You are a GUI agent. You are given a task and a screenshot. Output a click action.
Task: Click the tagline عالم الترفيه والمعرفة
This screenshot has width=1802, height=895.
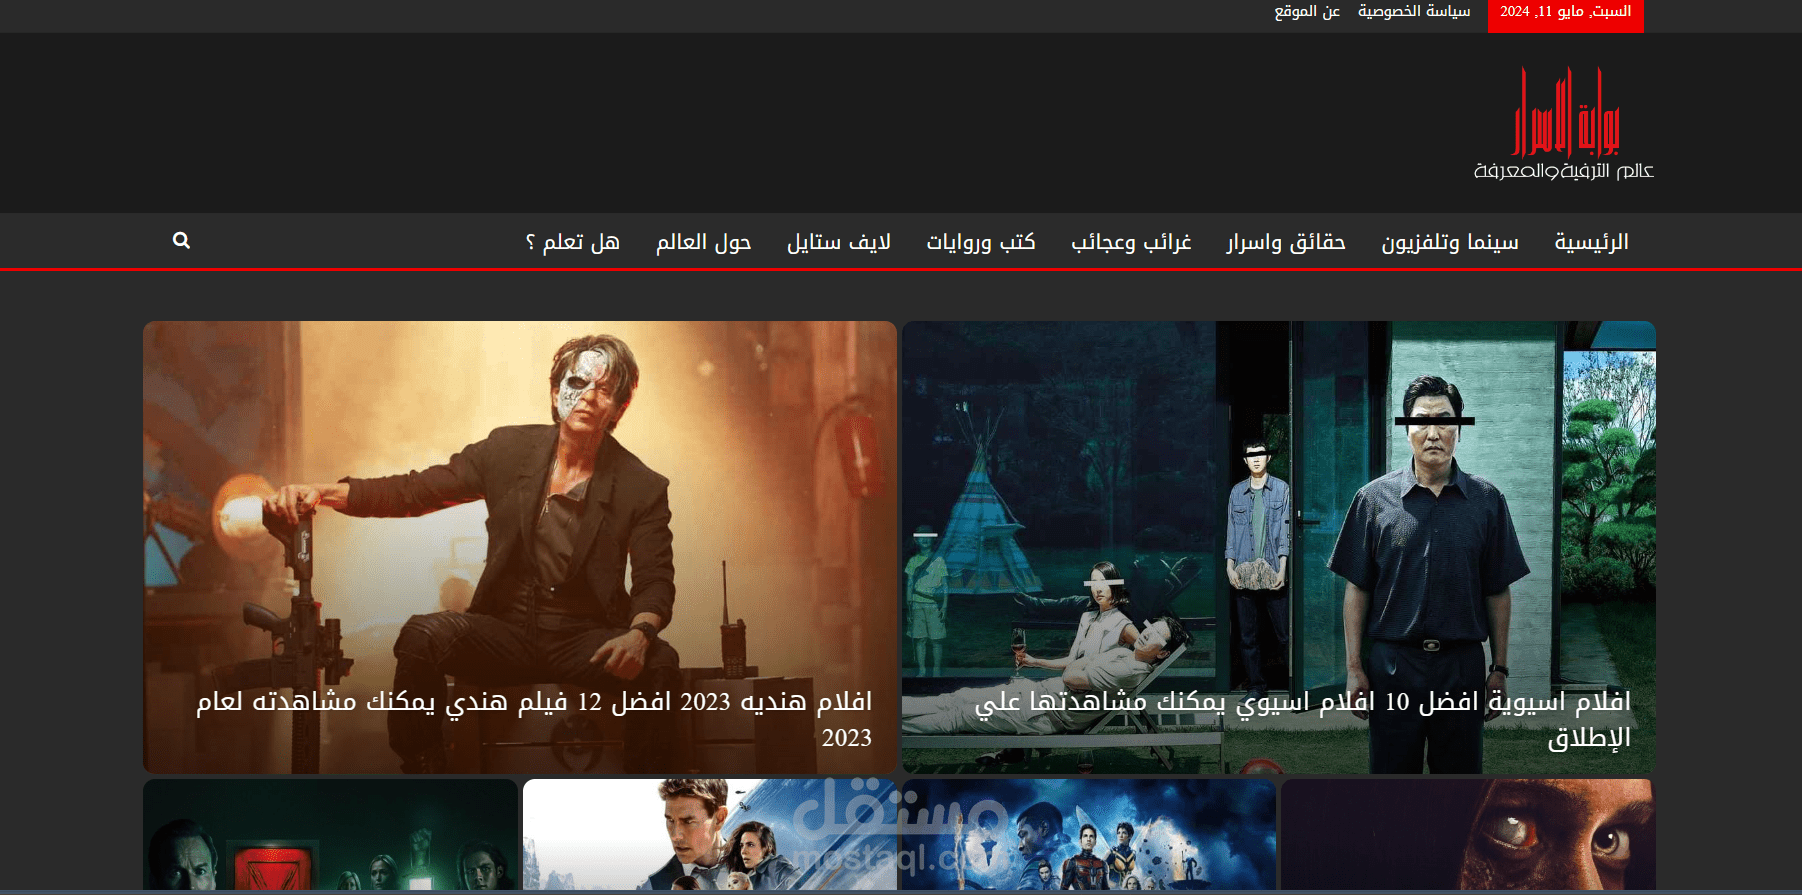pyautogui.click(x=1564, y=171)
